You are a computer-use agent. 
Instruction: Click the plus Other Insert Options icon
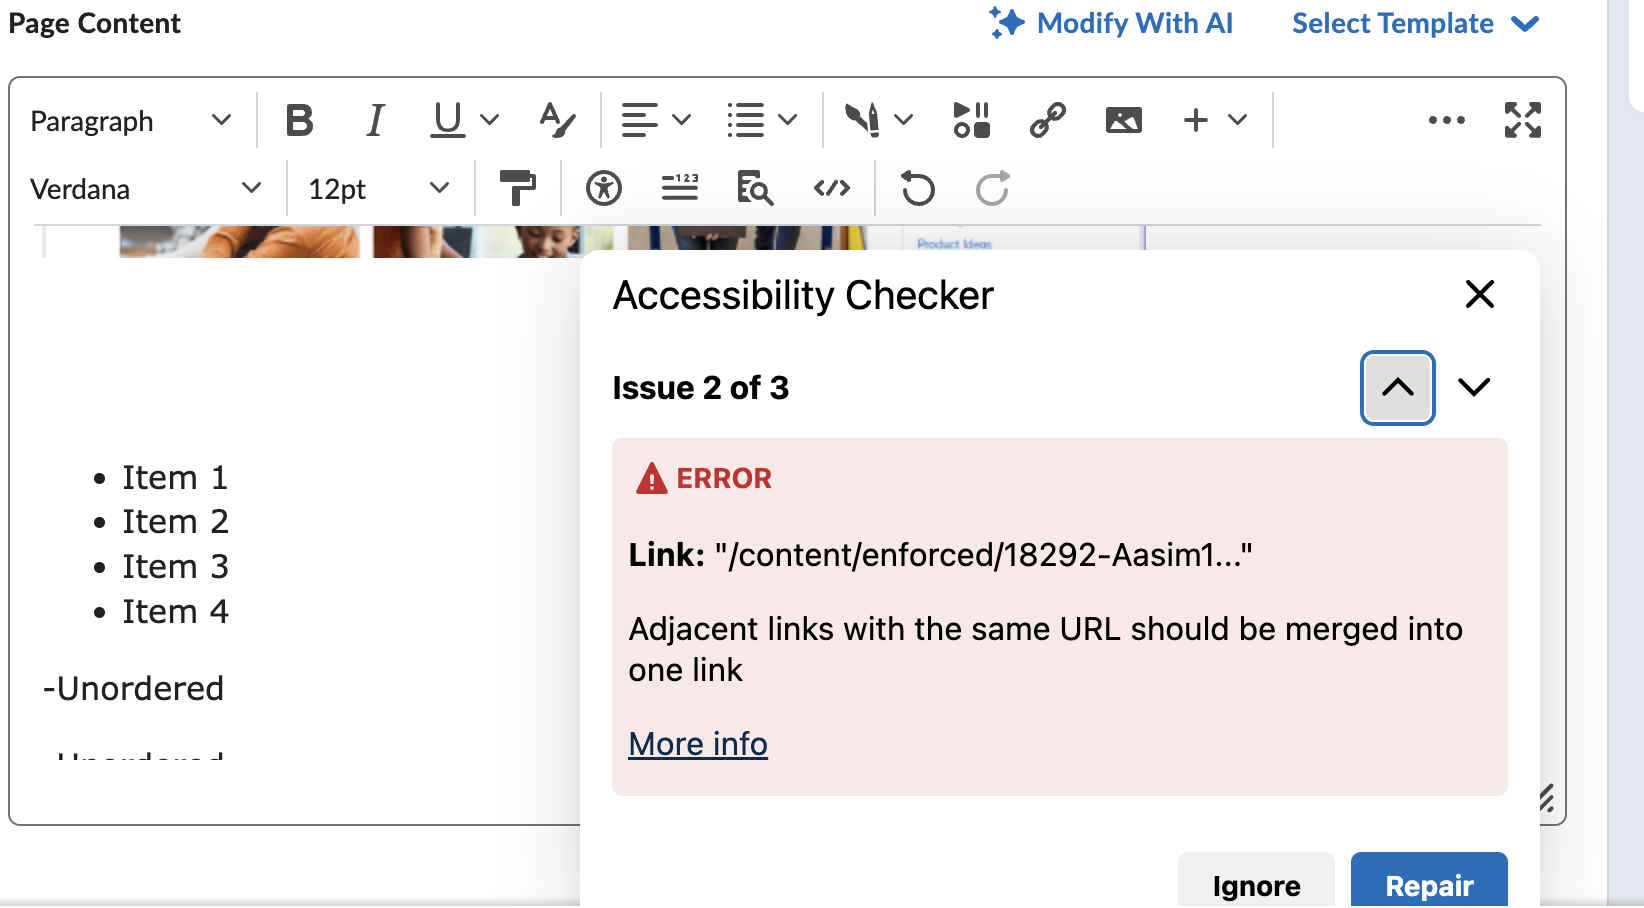tap(1196, 120)
